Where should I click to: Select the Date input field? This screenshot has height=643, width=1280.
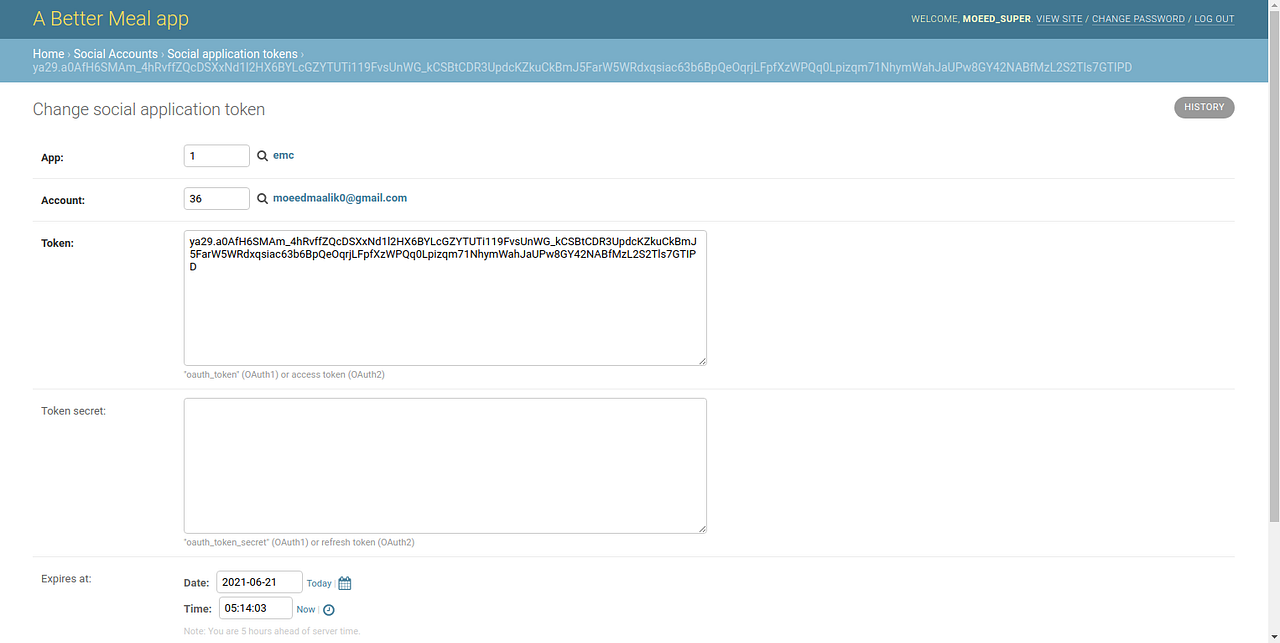(258, 582)
